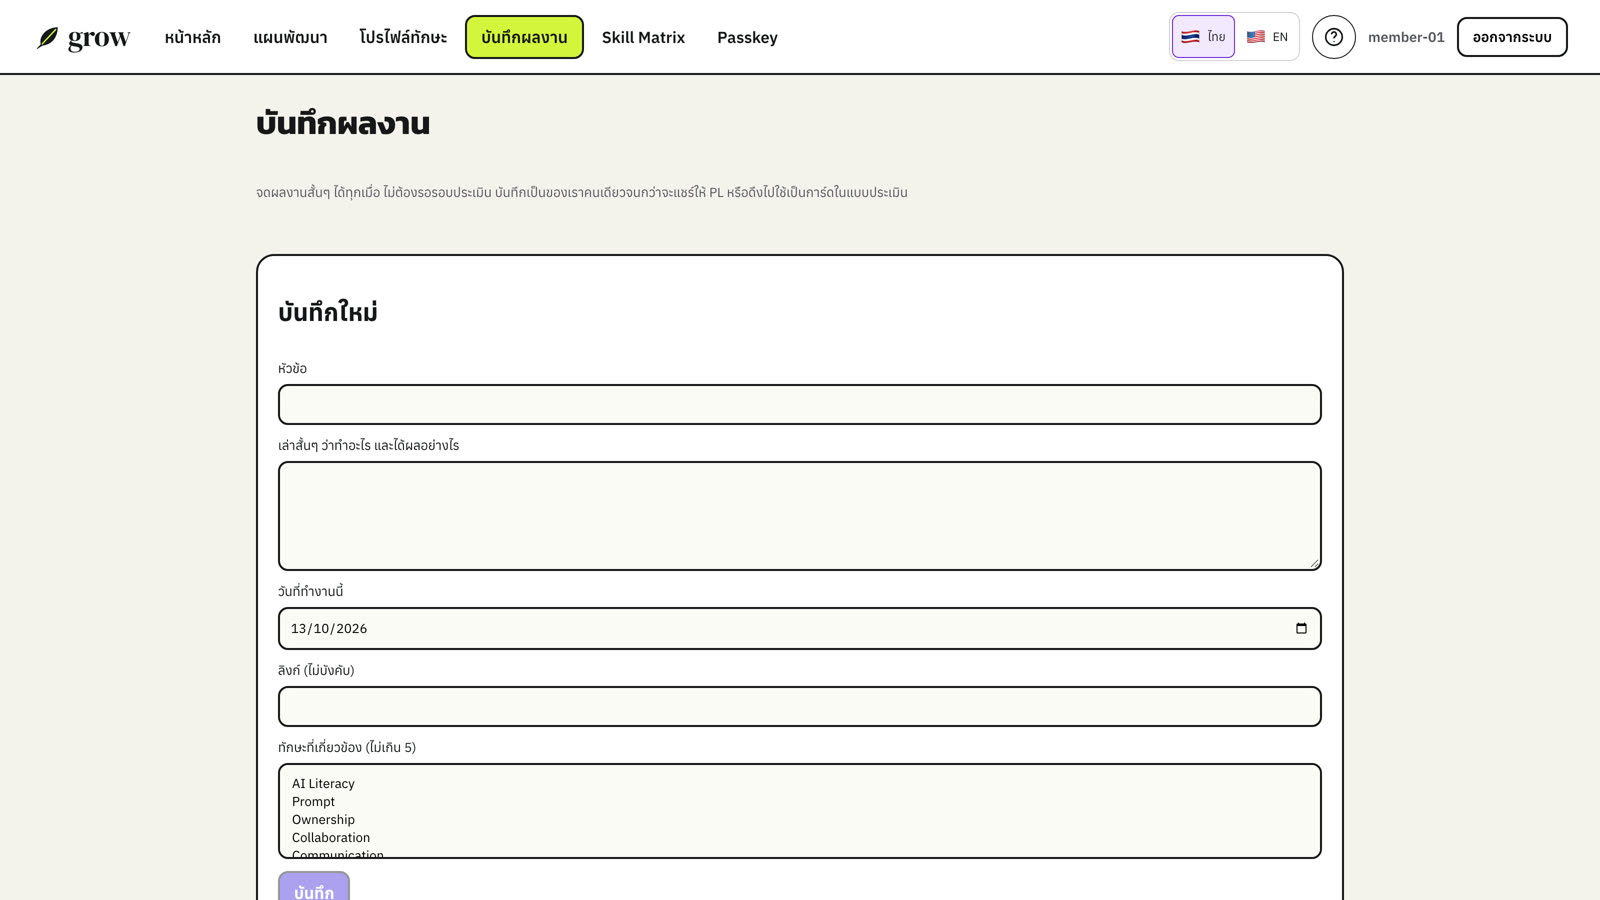Viewport: 1600px width, 900px height.
Task: Click the วันที่ทำงานนี้ date field
Action: [800, 628]
